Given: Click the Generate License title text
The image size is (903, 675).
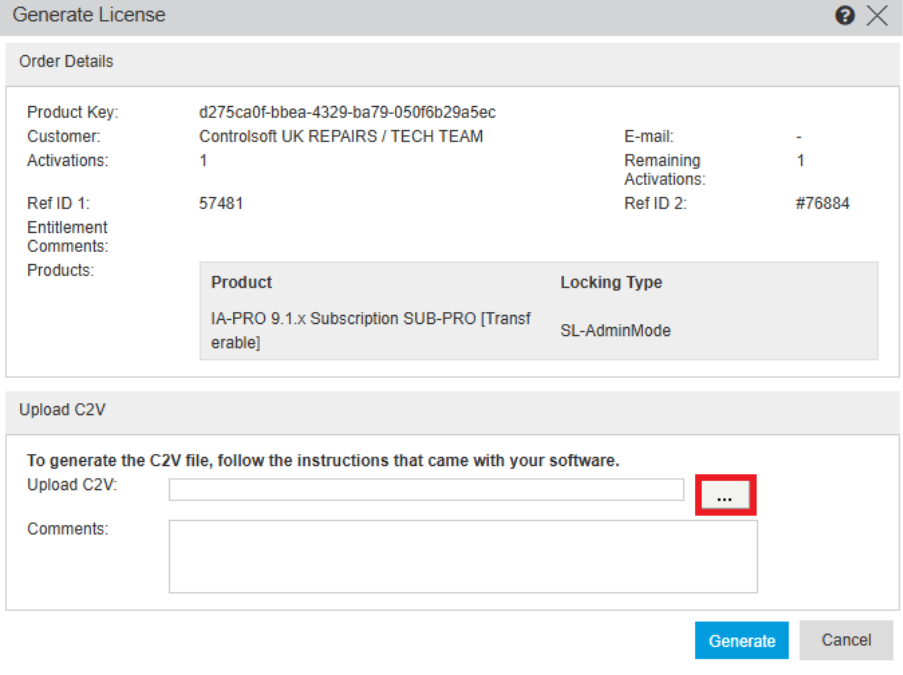Looking at the screenshot, I should coord(89,15).
